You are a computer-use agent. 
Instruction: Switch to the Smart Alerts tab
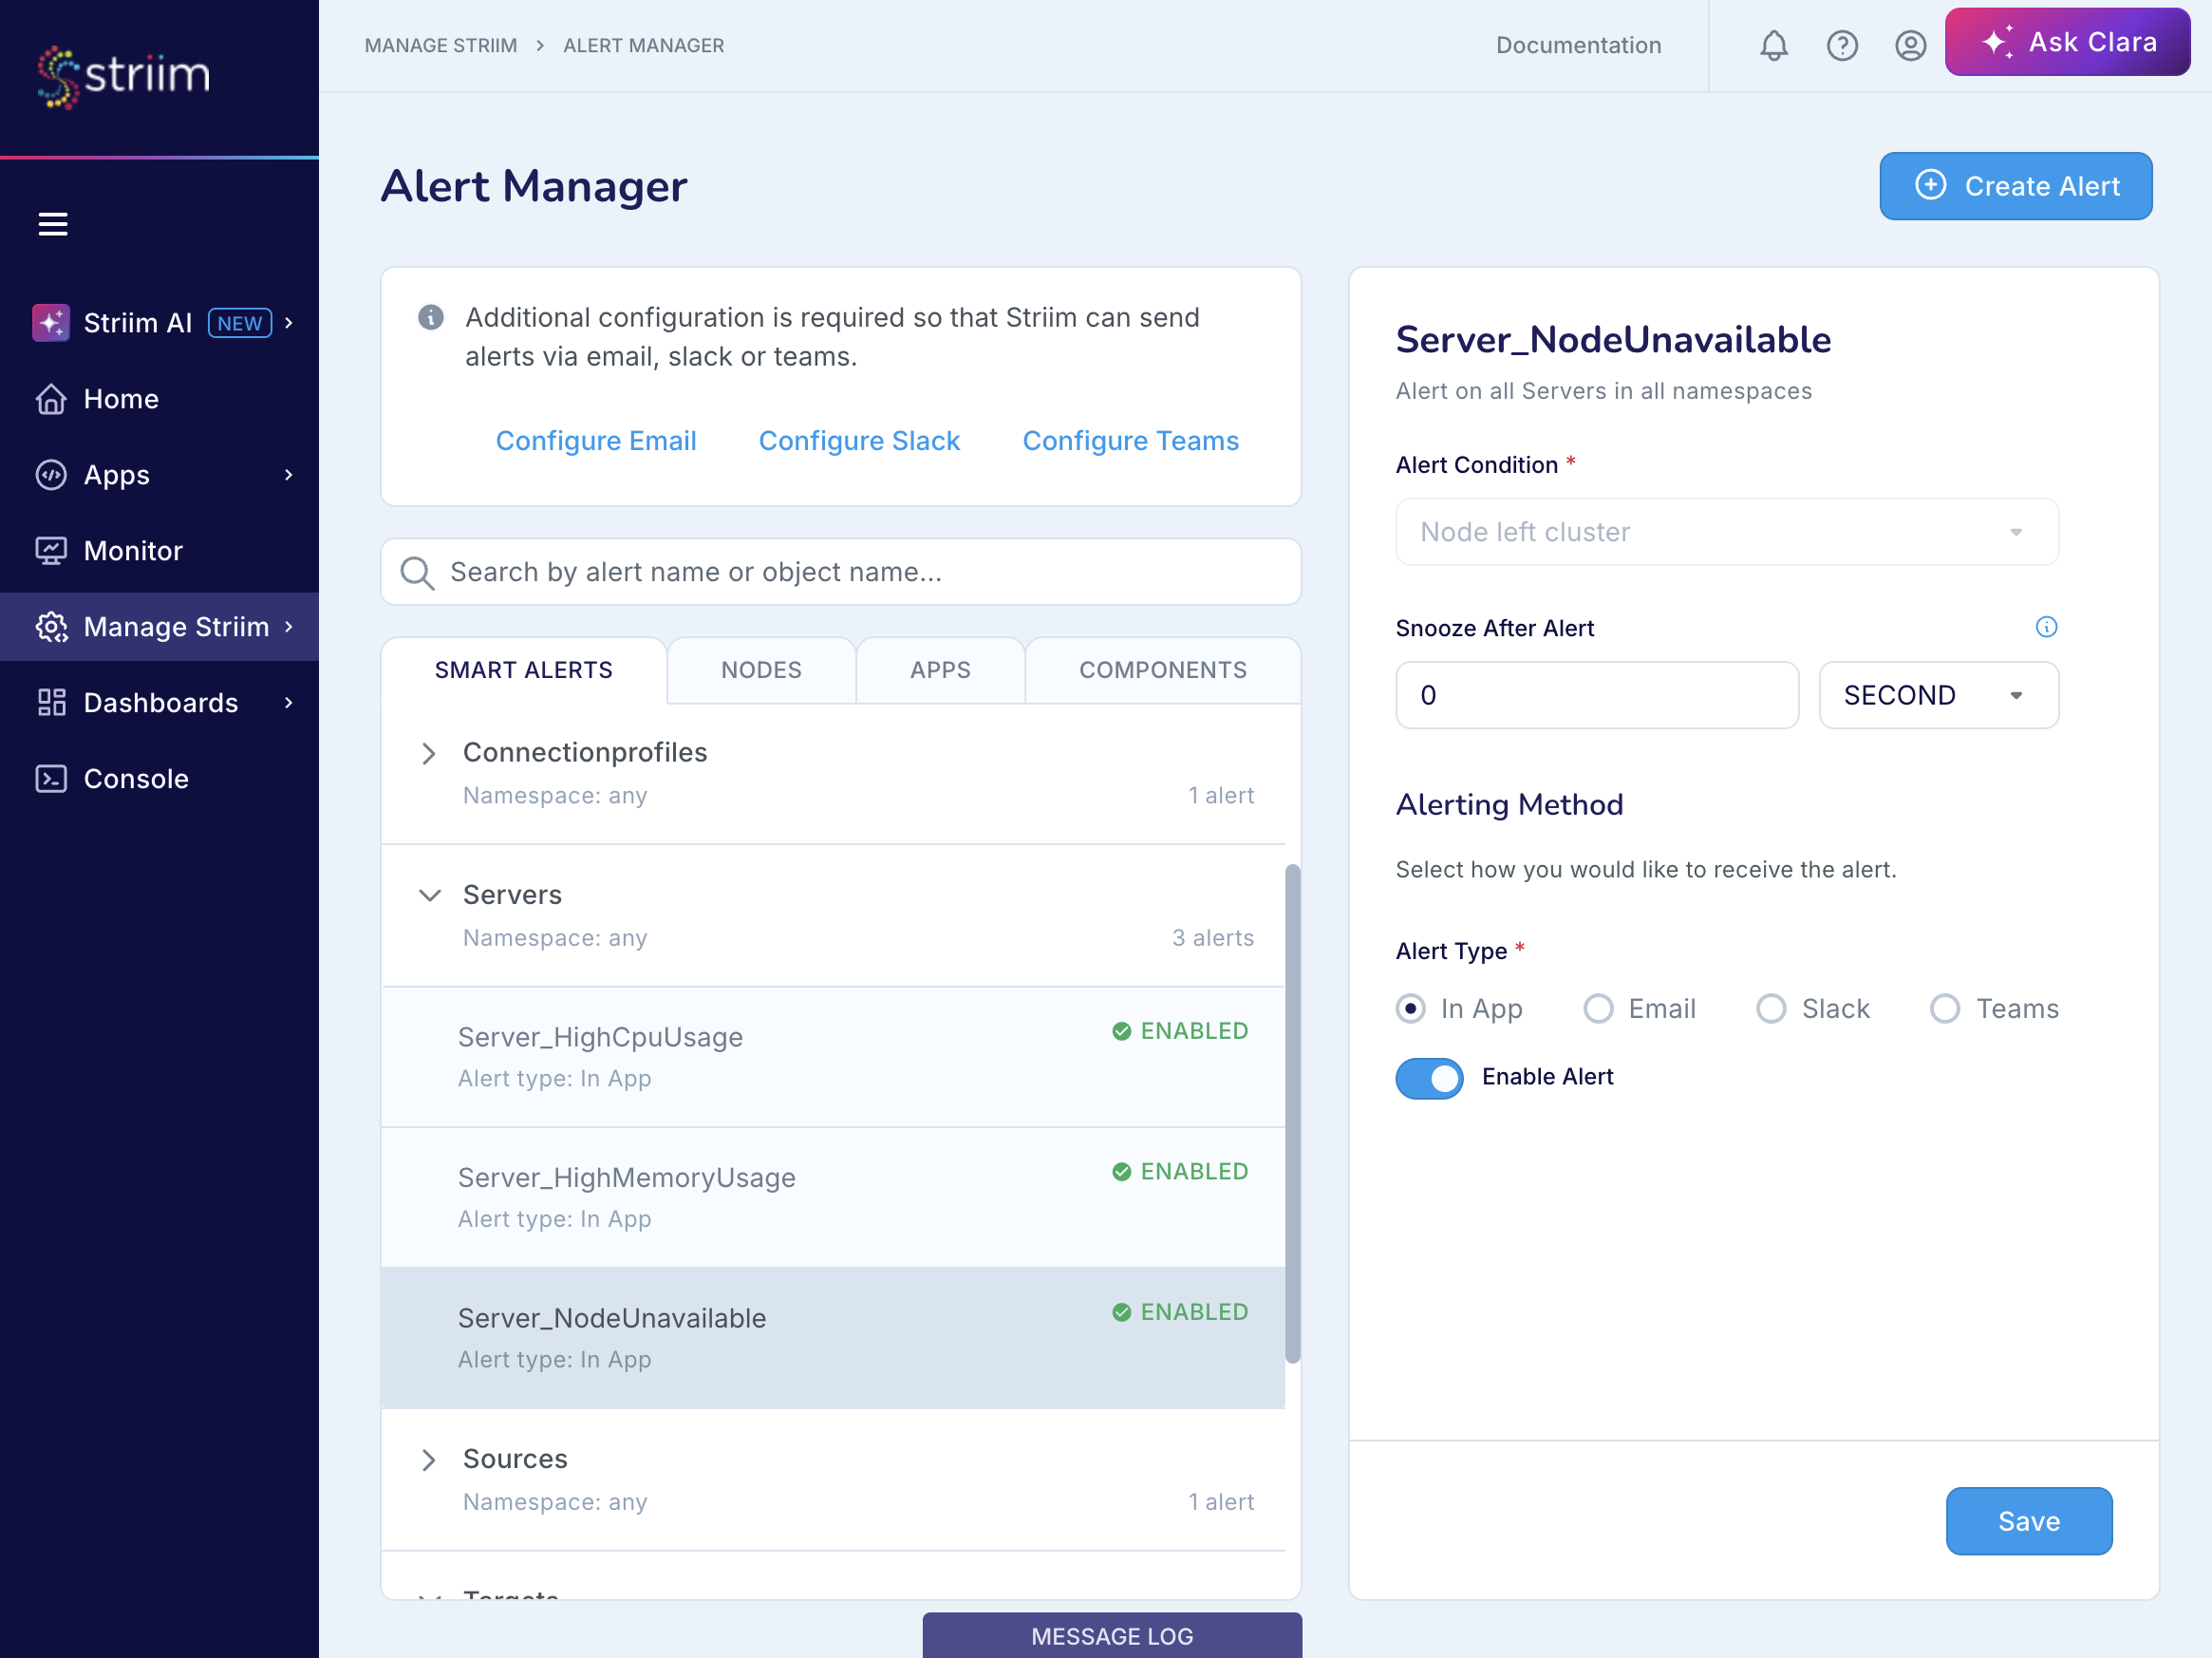point(524,671)
